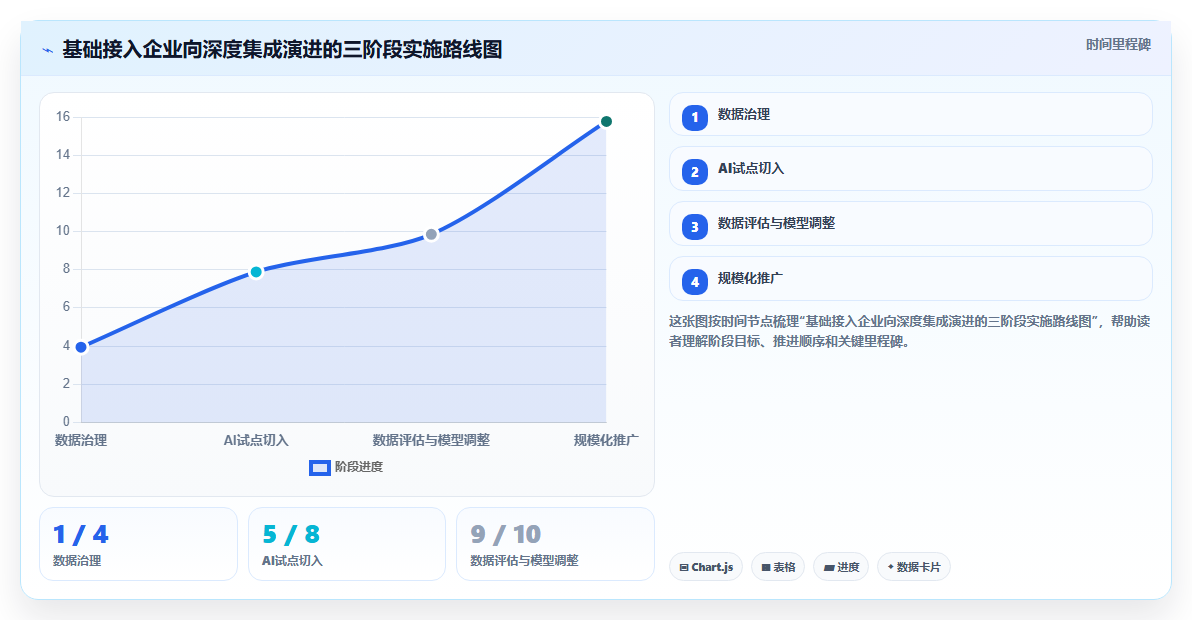Toggle the 阶段进度 legend color box
This screenshot has height=620, width=1192.
[x=319, y=467]
